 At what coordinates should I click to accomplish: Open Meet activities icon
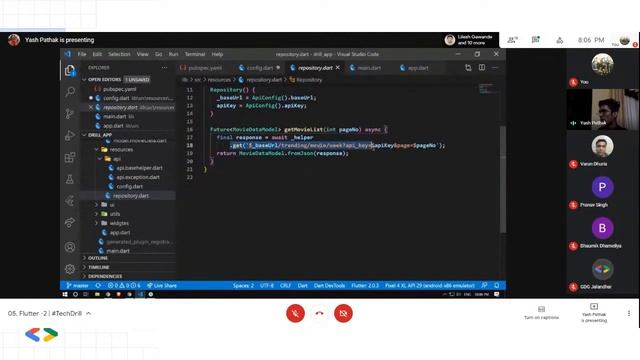click(560, 40)
